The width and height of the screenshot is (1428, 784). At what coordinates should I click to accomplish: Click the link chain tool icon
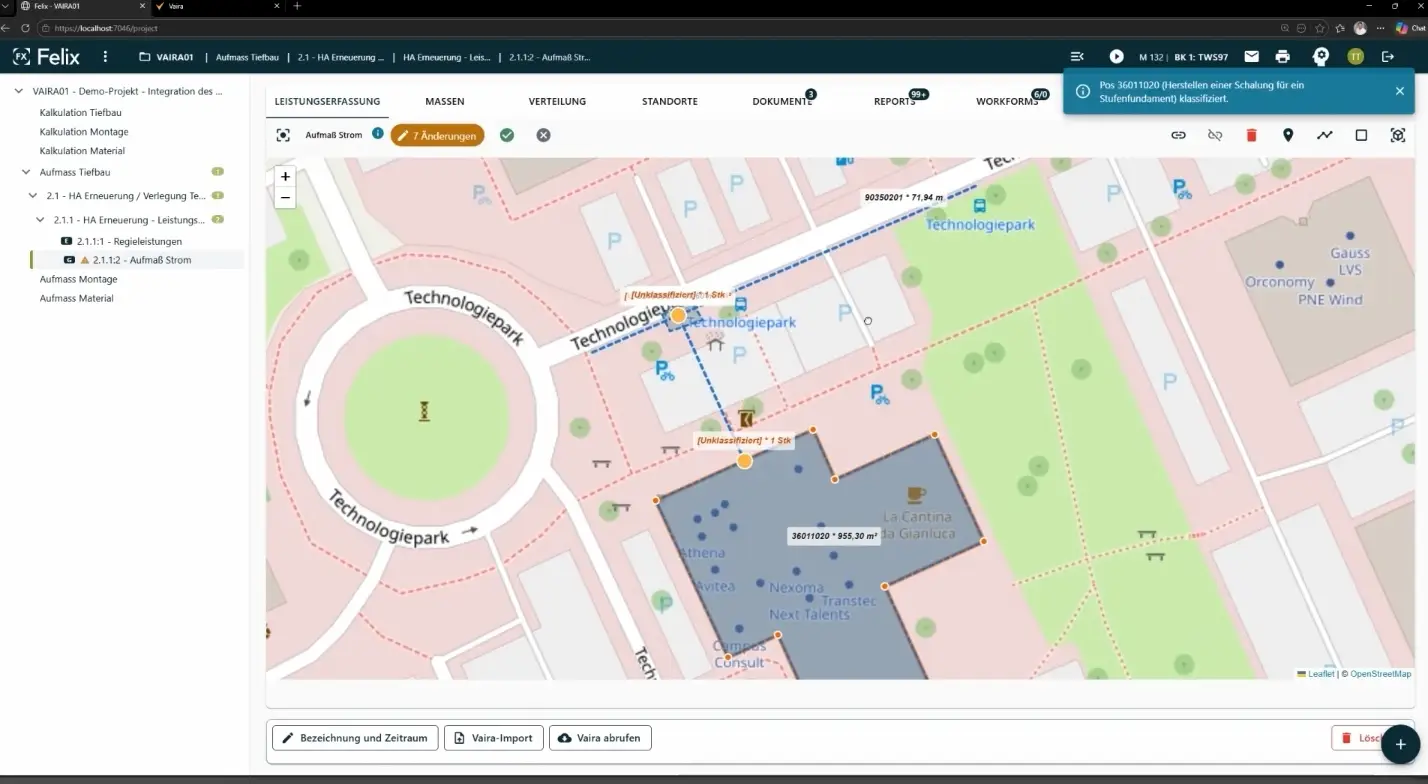click(x=1178, y=135)
